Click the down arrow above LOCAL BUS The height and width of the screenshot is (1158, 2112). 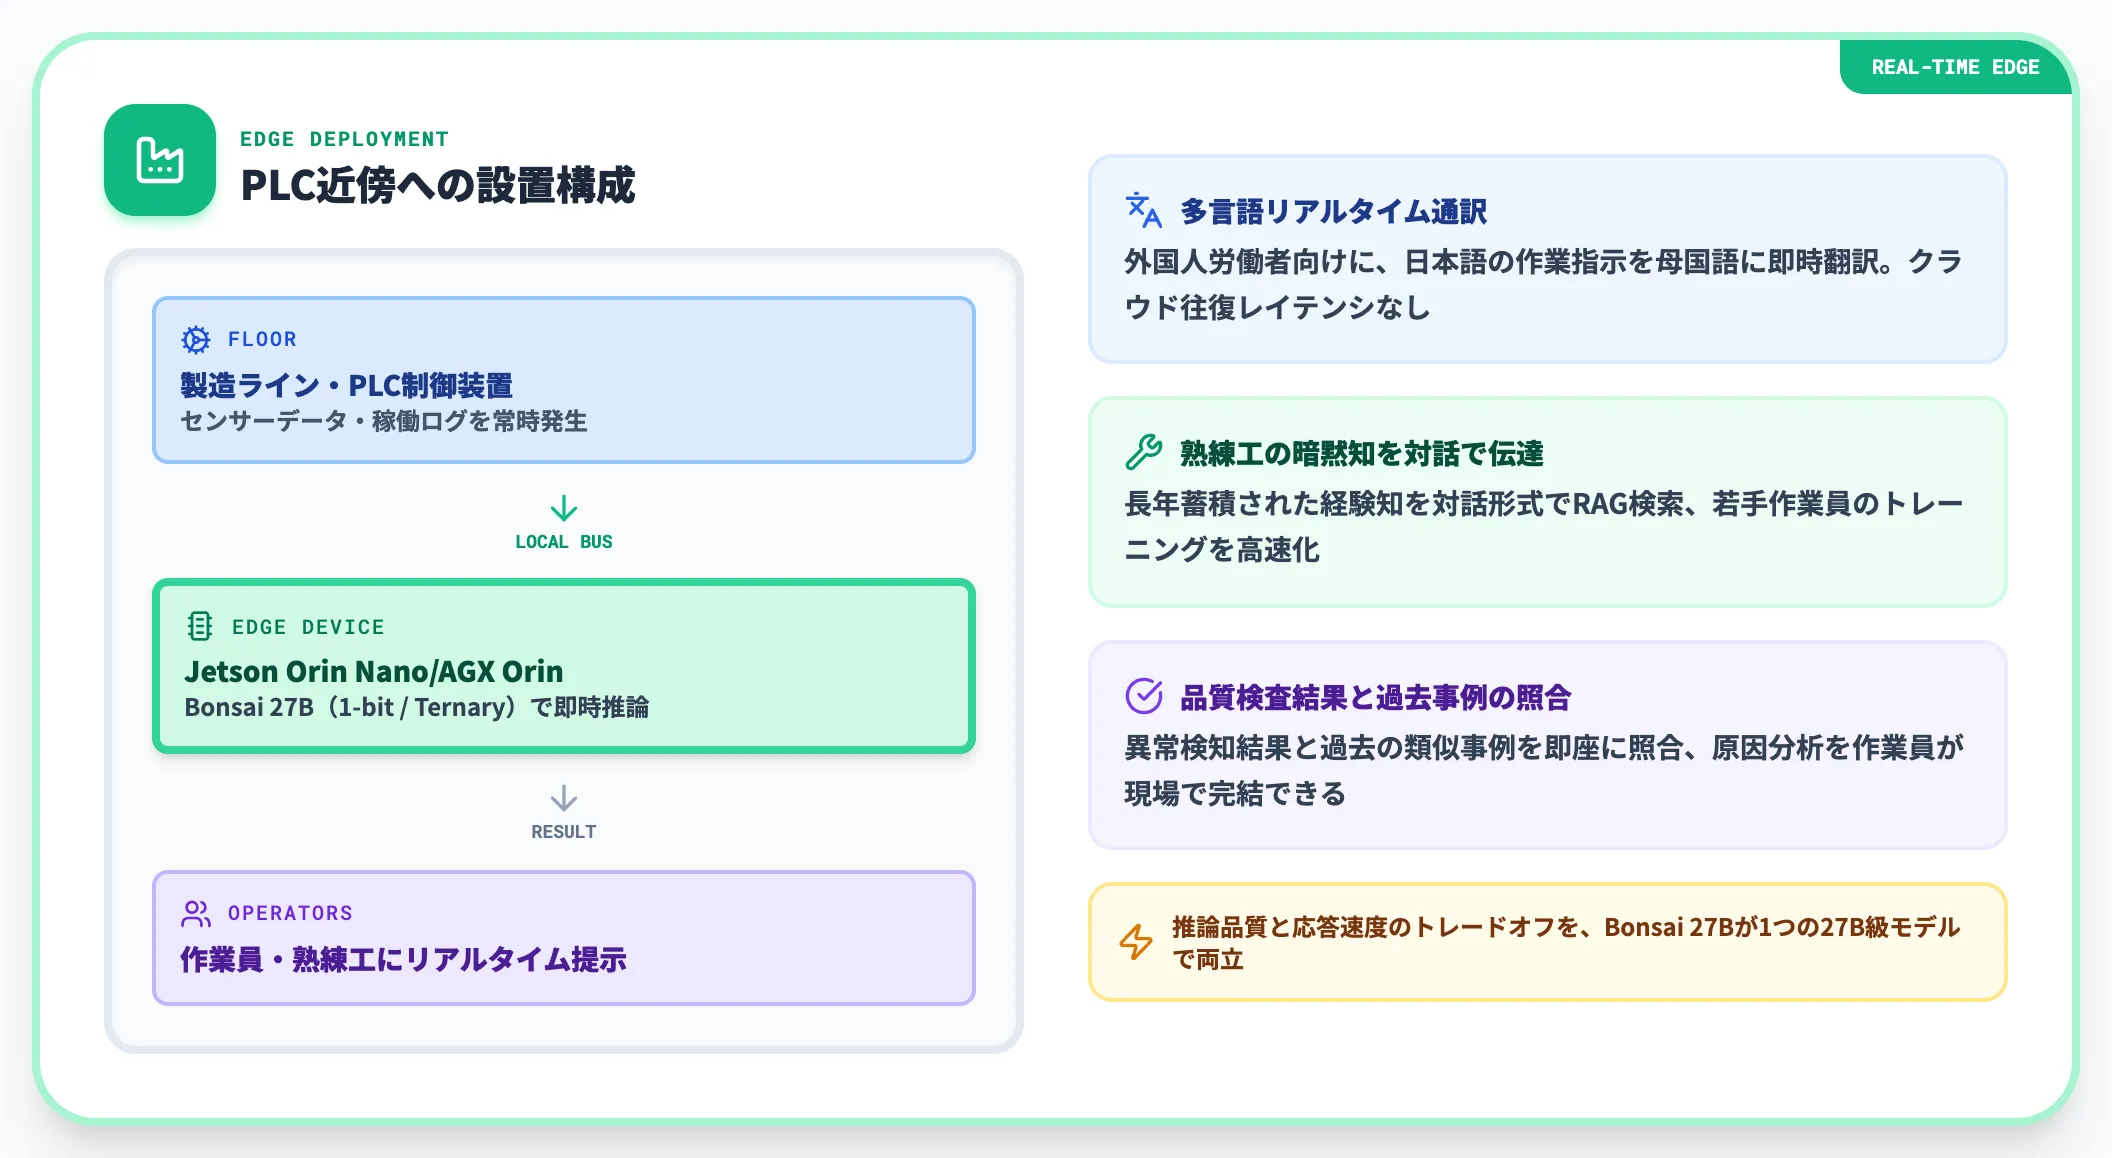[x=564, y=508]
